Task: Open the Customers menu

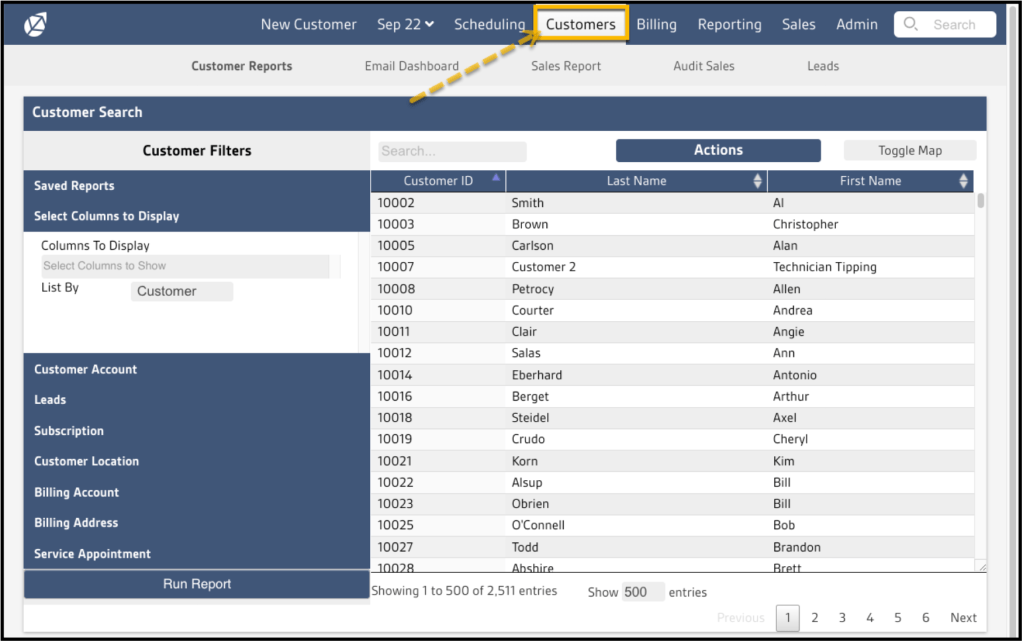Action: point(580,24)
